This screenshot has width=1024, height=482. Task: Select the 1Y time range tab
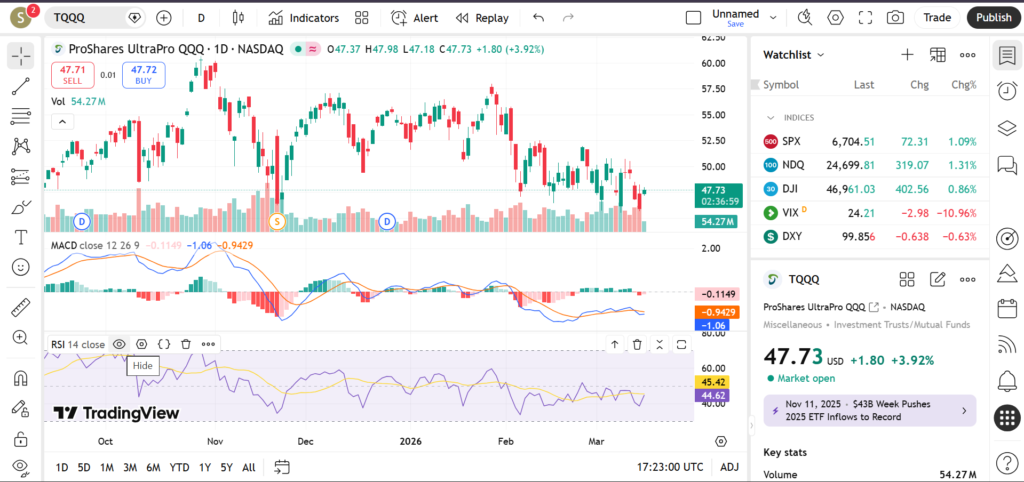[204, 467]
